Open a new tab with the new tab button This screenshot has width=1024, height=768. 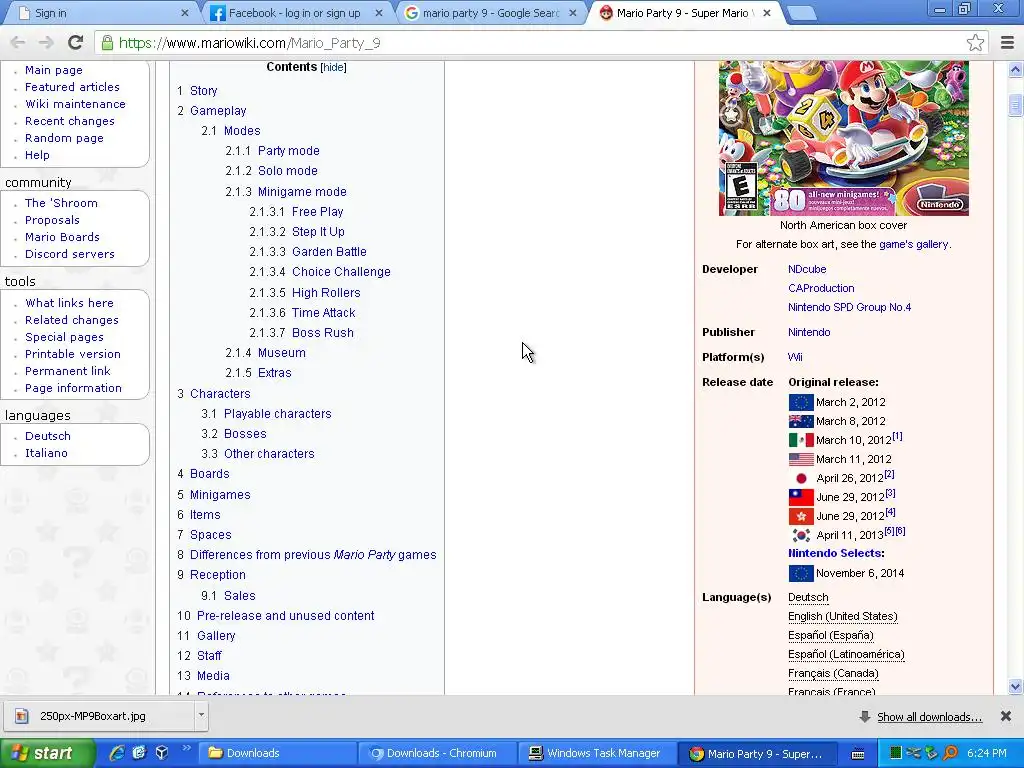click(x=801, y=13)
